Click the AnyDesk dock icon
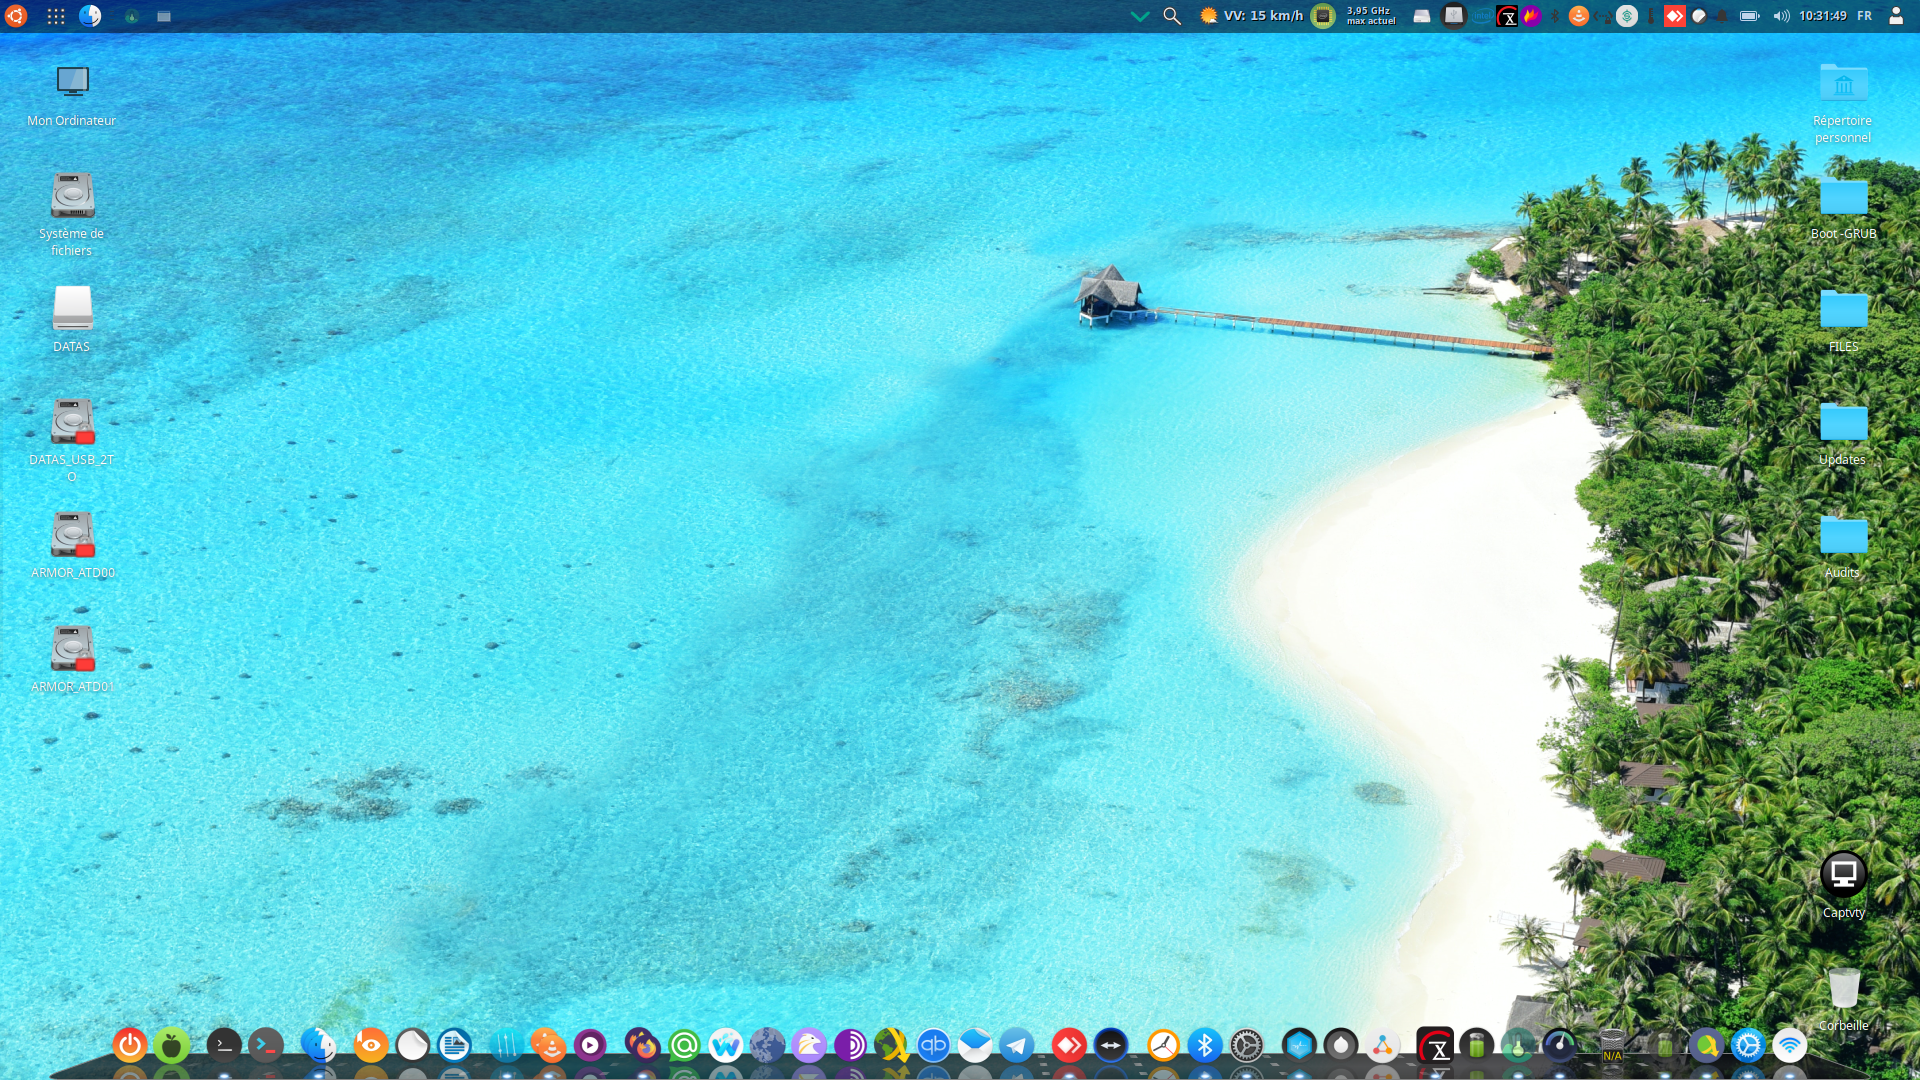Viewport: 1920px width, 1080px height. pyautogui.click(x=1069, y=1046)
